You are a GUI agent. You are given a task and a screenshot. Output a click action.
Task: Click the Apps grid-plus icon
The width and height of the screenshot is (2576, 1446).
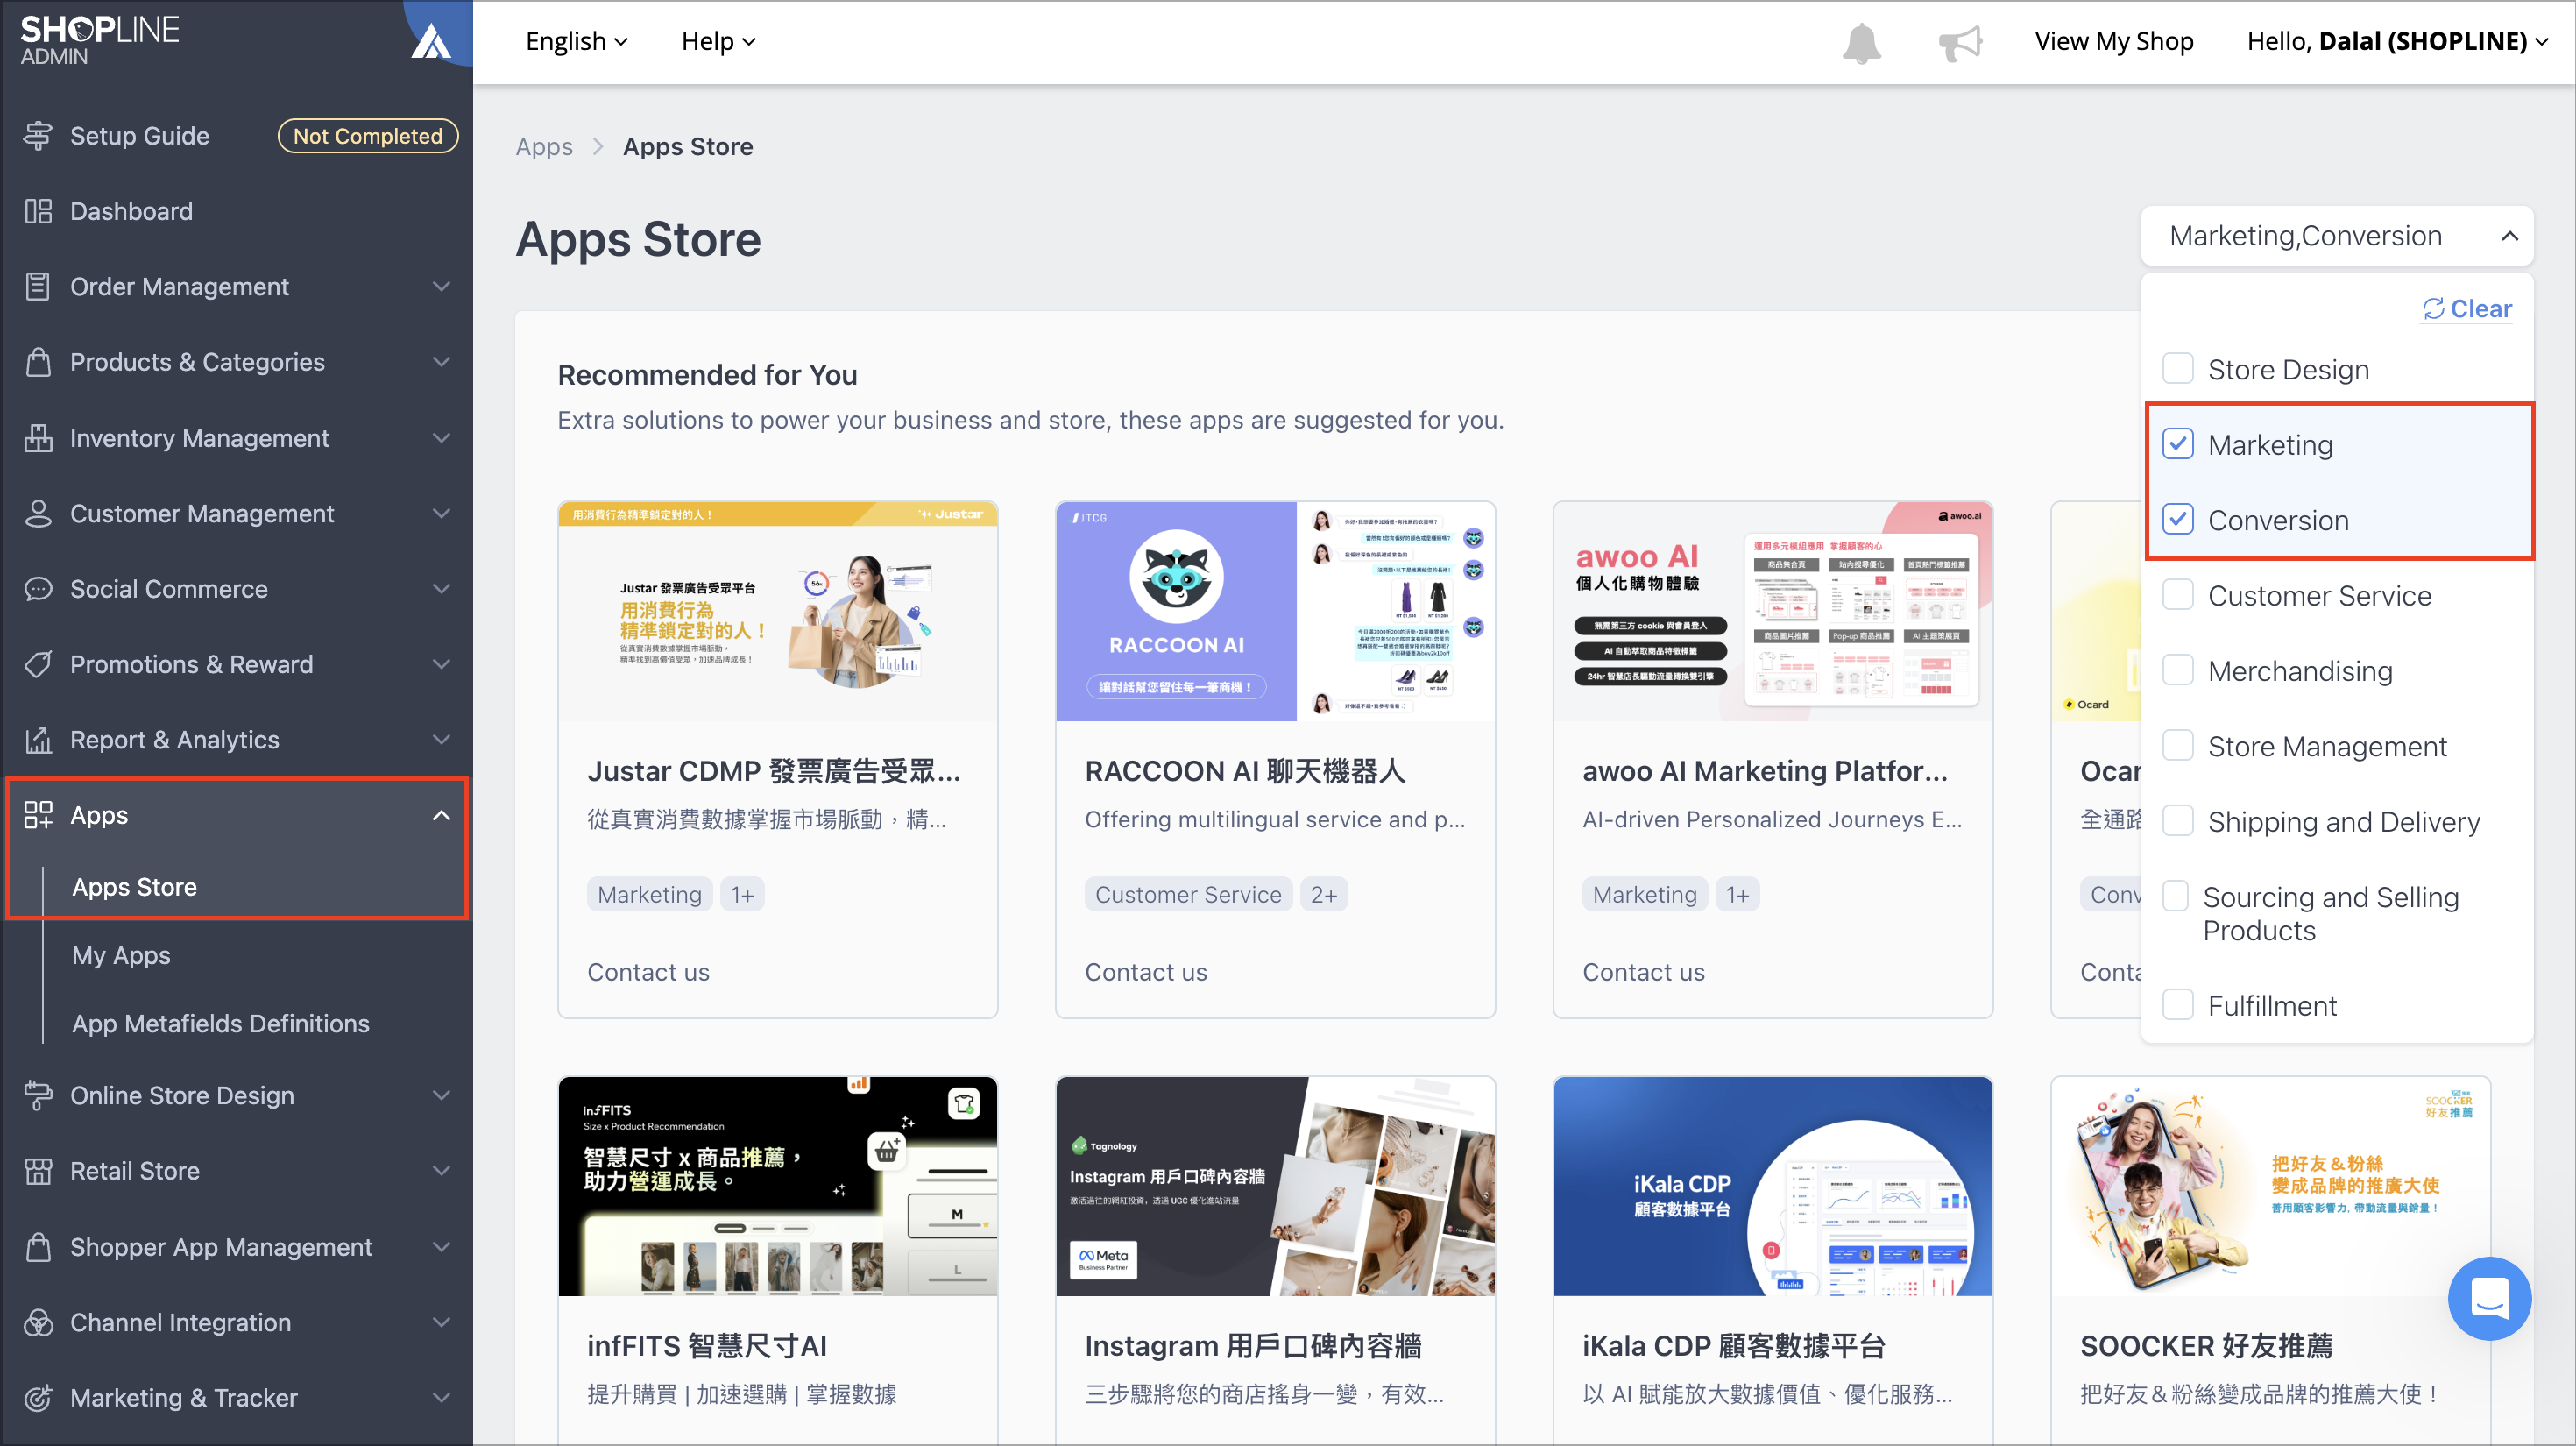[38, 815]
